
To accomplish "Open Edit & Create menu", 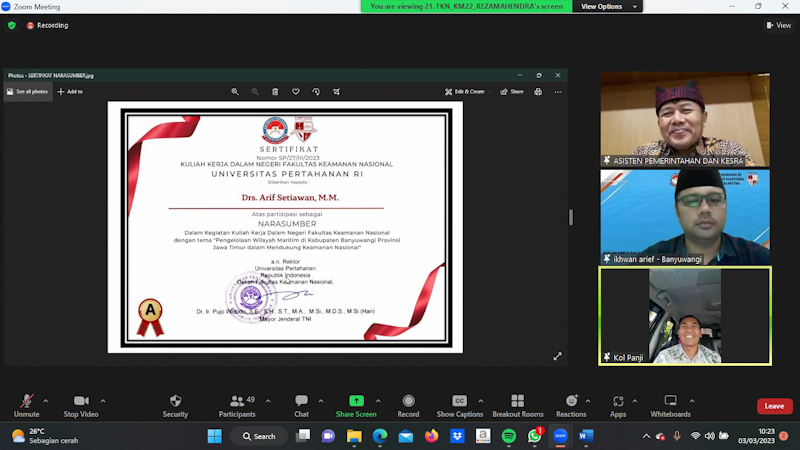I will (468, 92).
